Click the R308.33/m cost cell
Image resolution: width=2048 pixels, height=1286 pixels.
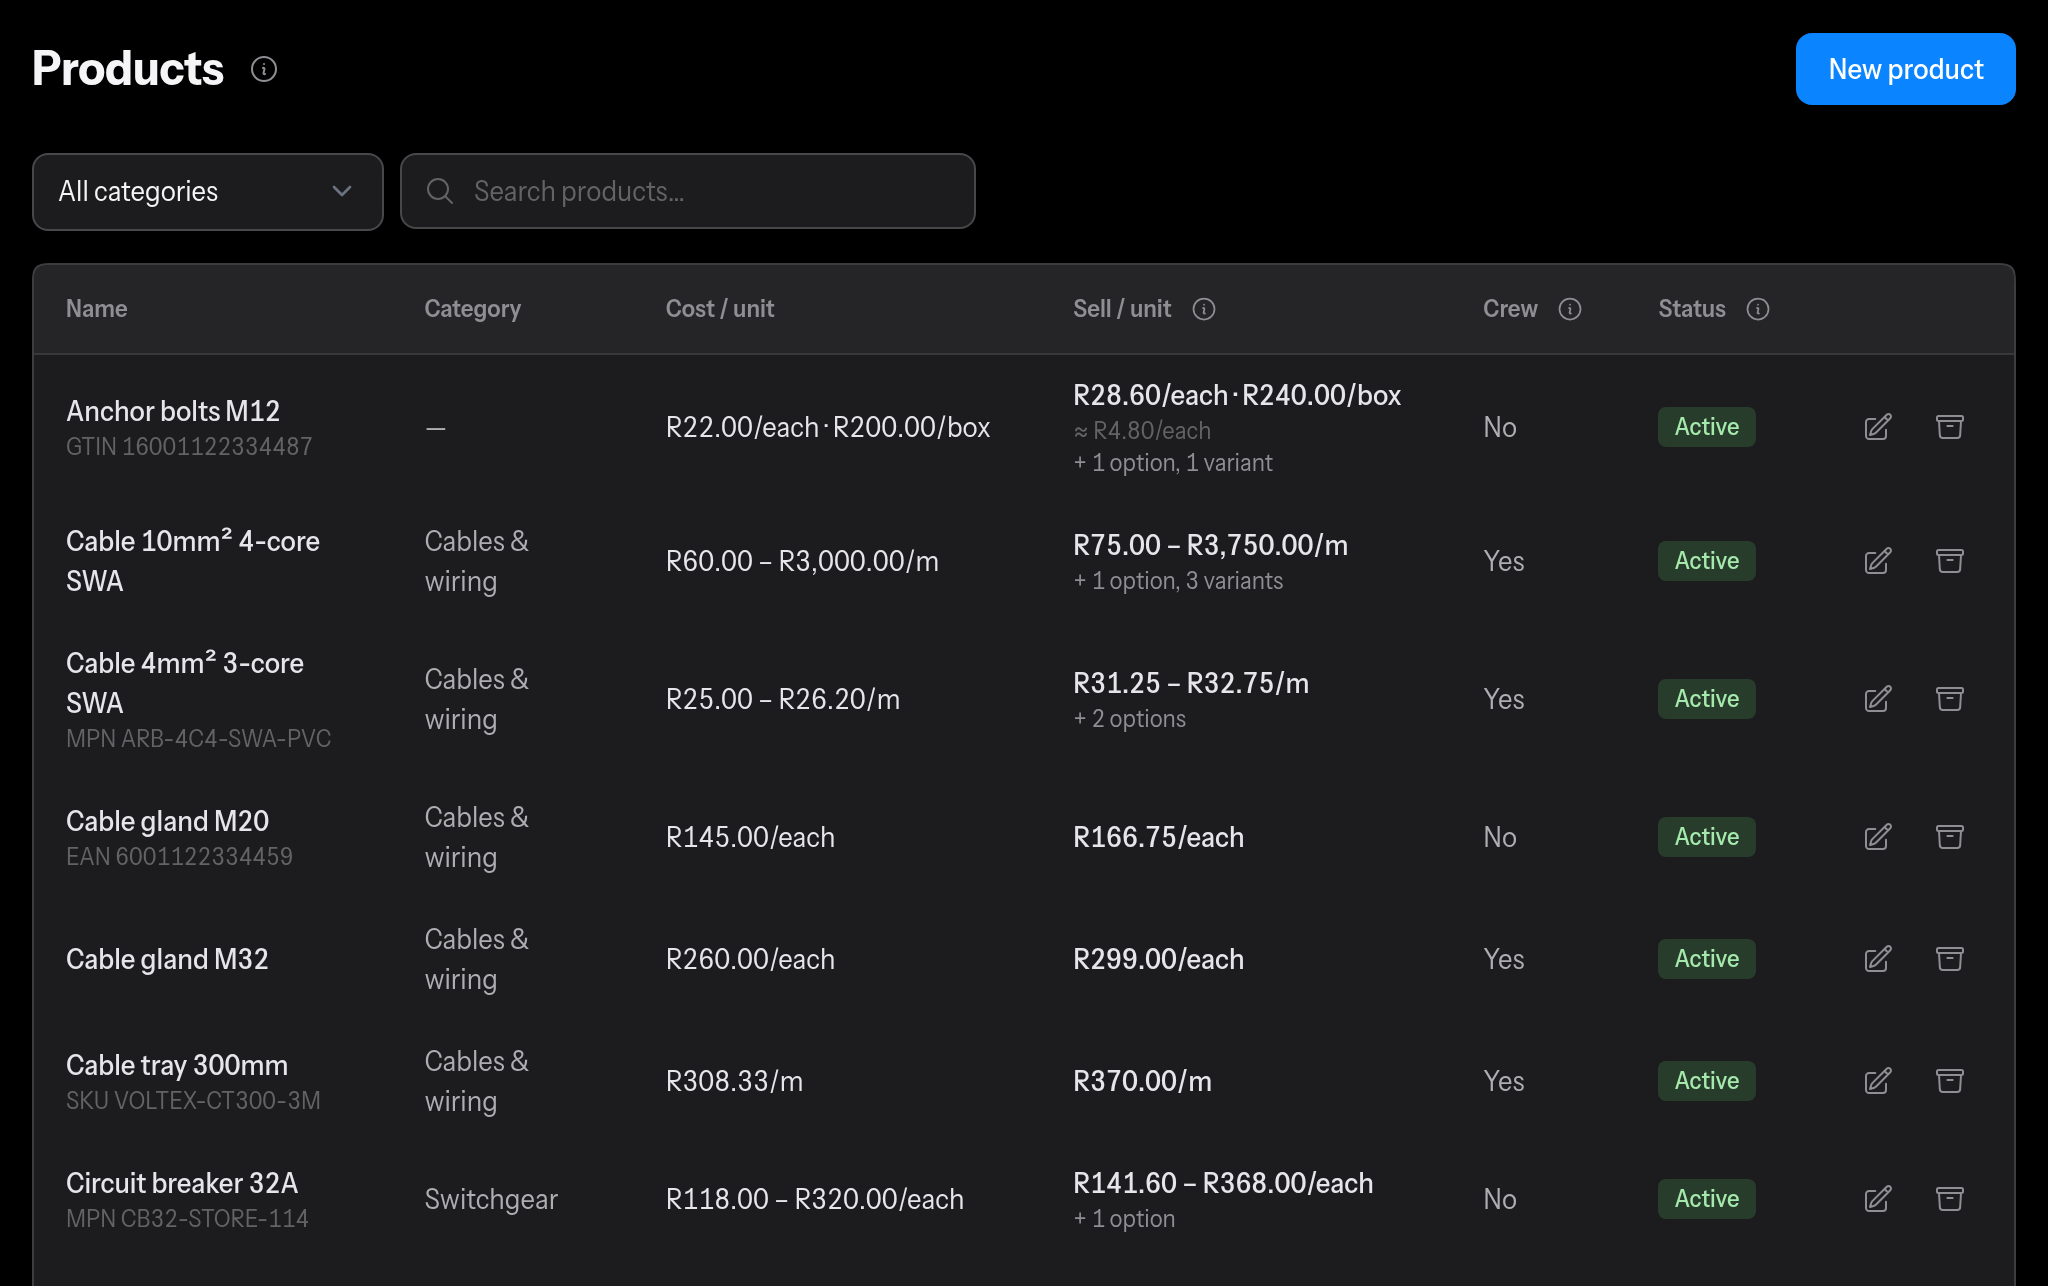pyautogui.click(x=734, y=1081)
